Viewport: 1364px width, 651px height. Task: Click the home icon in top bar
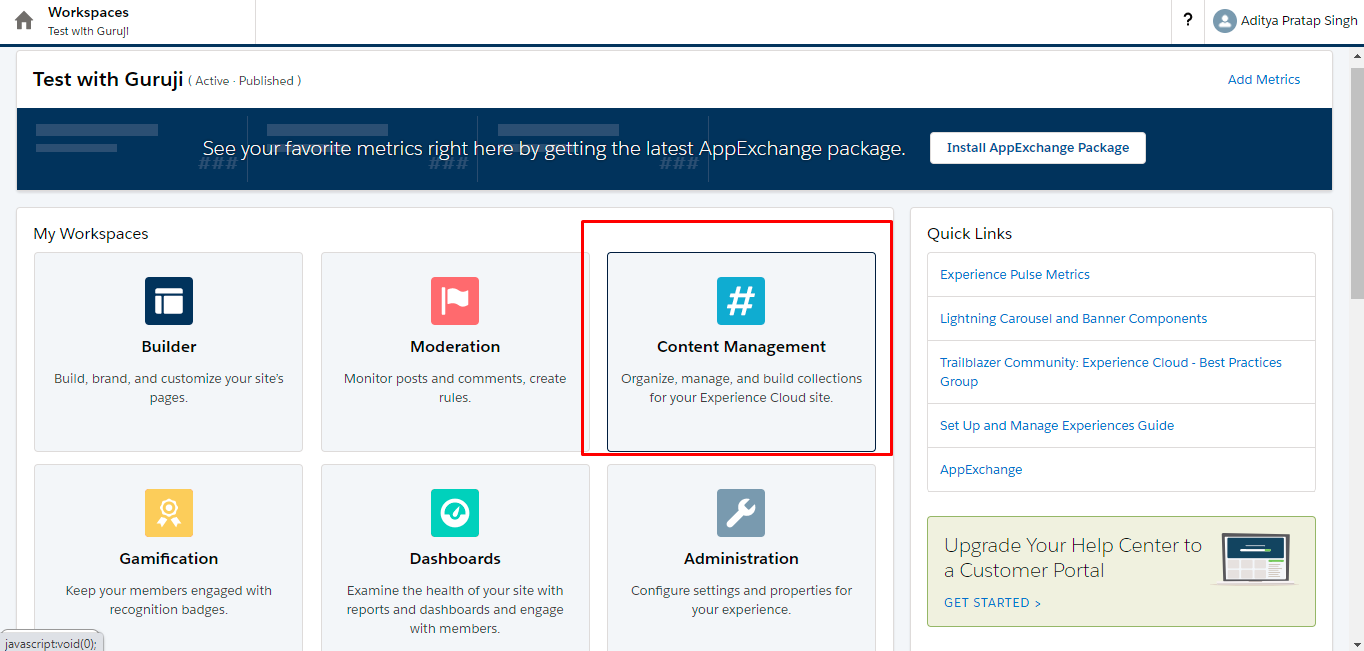coord(24,21)
